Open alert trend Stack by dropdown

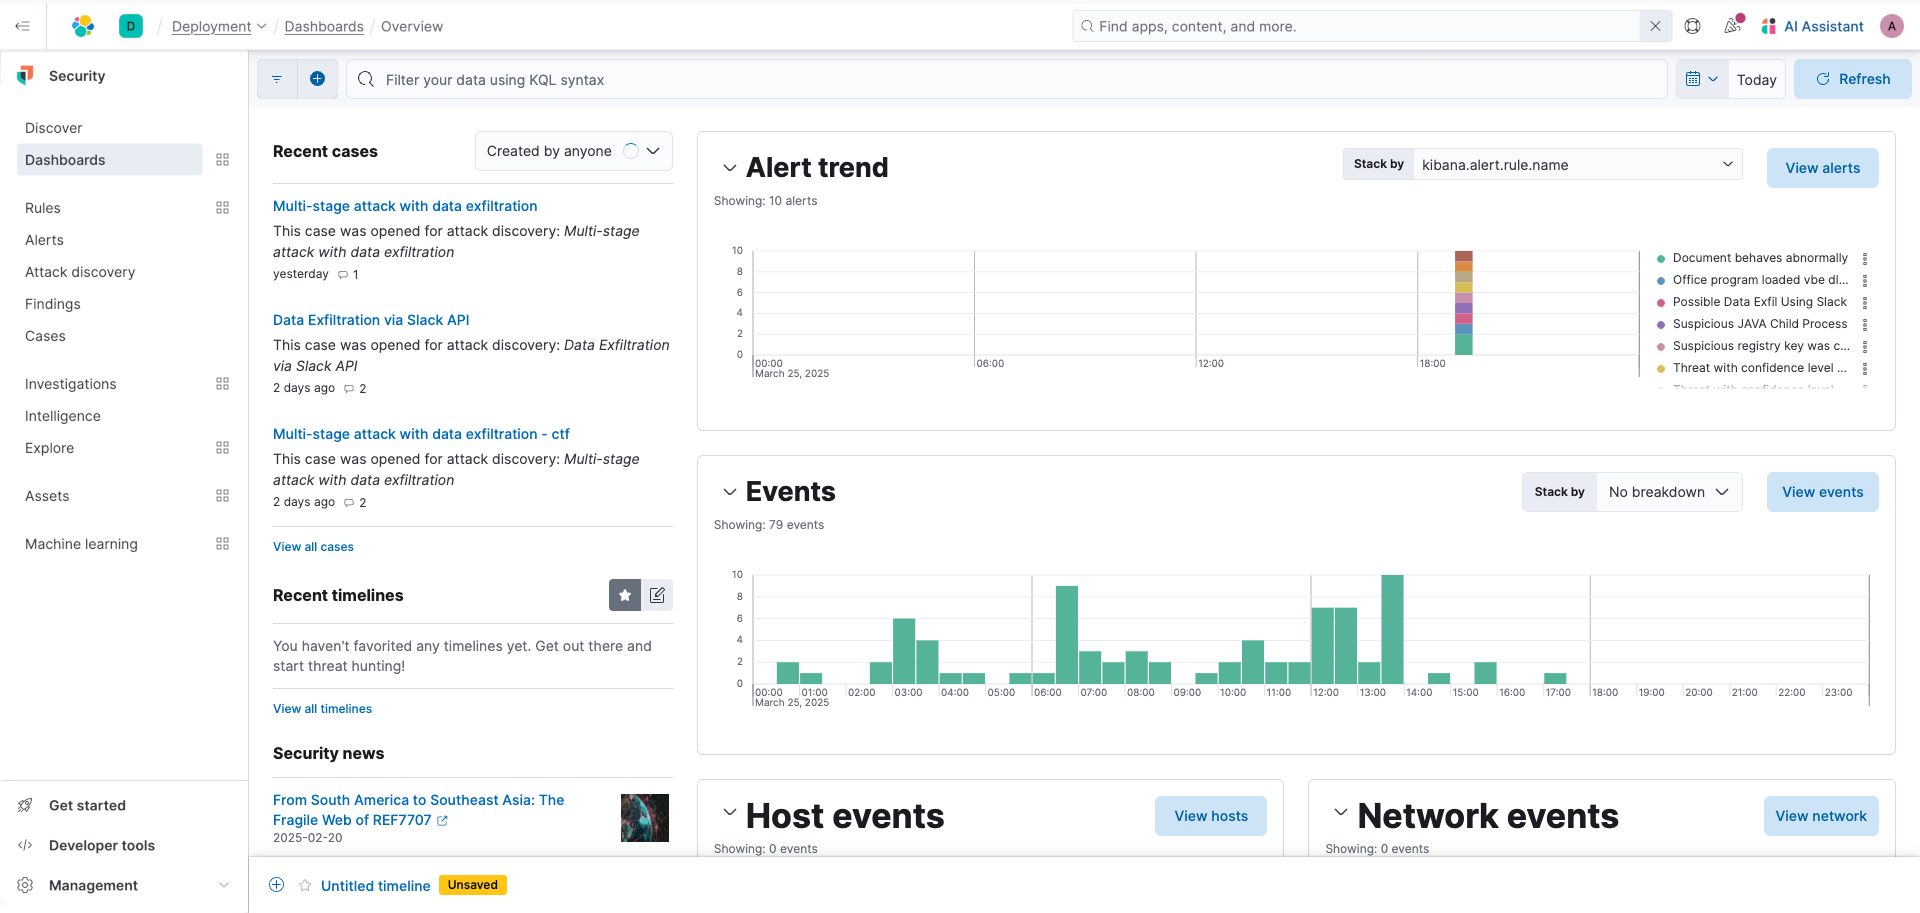point(1577,165)
